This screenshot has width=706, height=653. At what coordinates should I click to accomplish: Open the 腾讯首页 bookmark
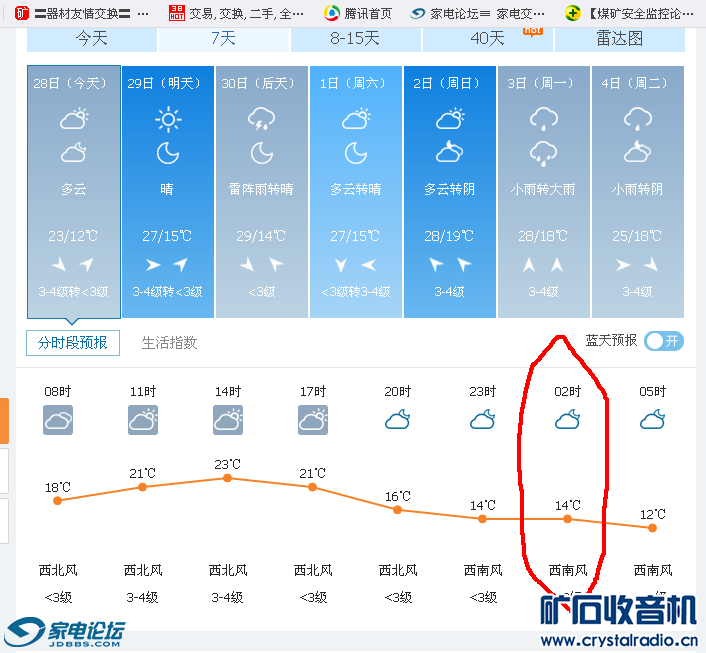click(x=358, y=14)
